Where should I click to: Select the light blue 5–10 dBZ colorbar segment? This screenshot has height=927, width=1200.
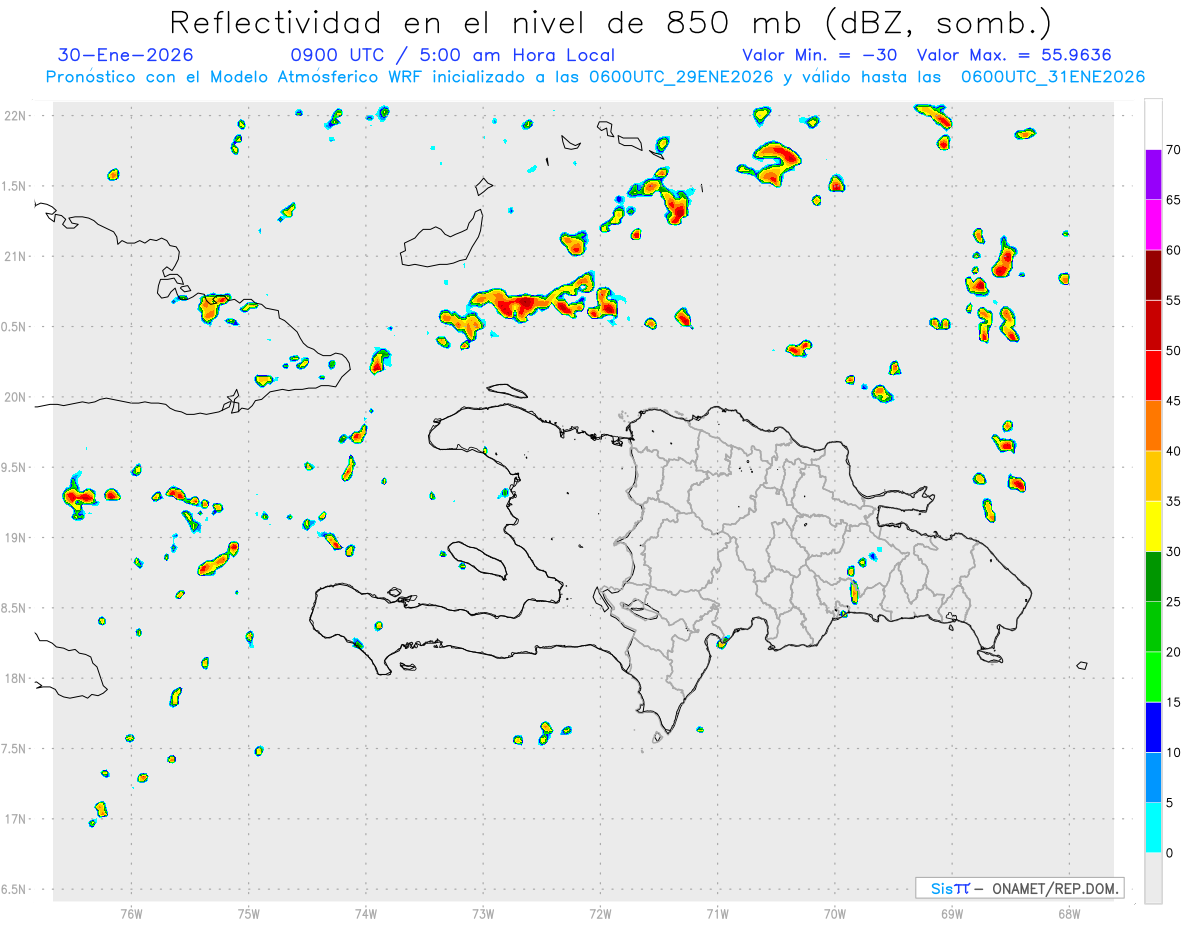pos(1153,778)
